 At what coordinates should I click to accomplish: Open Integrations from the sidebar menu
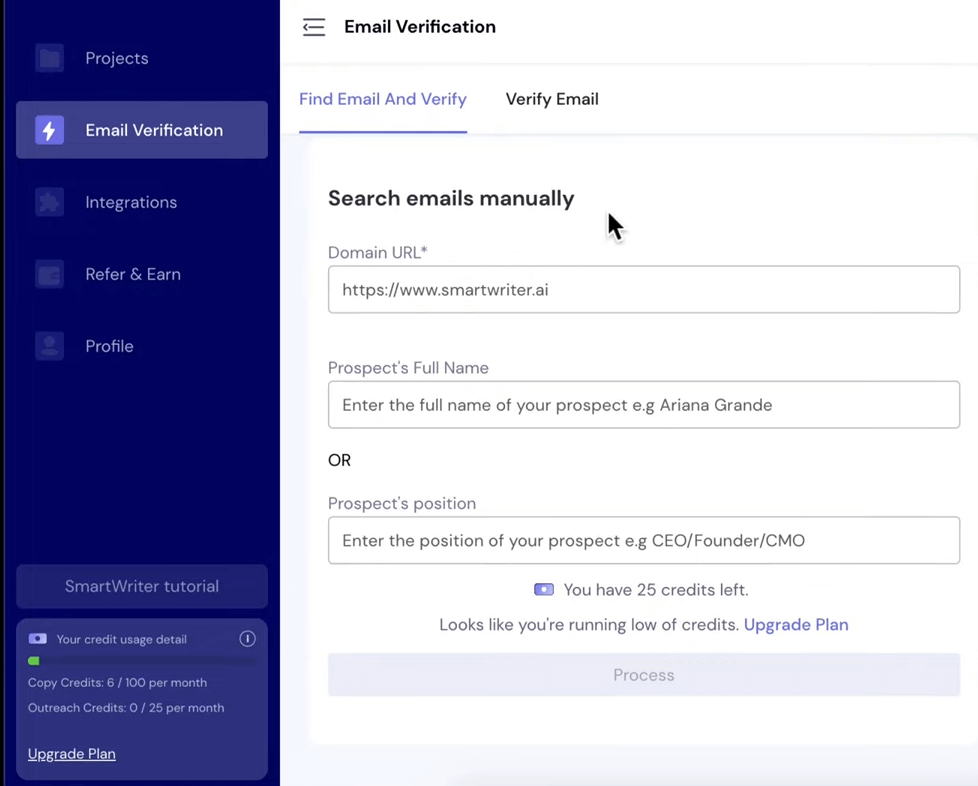click(131, 202)
